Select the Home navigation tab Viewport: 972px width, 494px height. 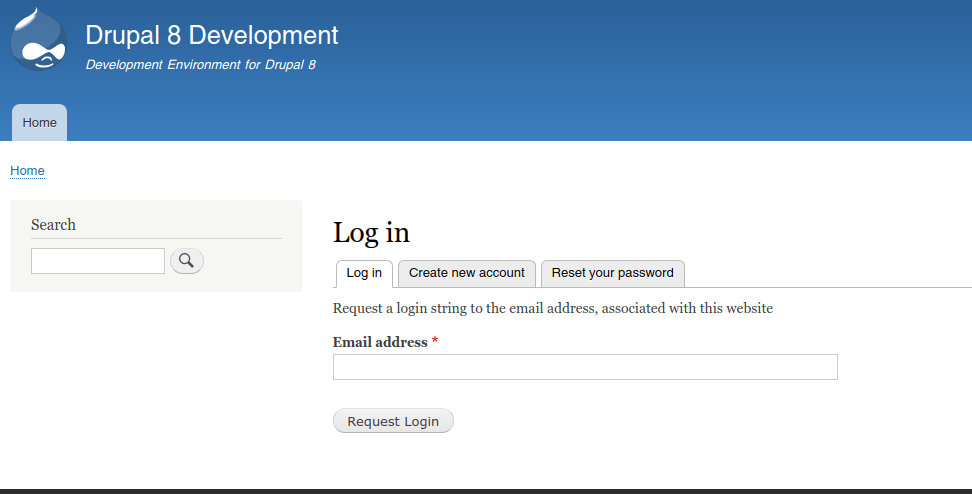tap(40, 123)
